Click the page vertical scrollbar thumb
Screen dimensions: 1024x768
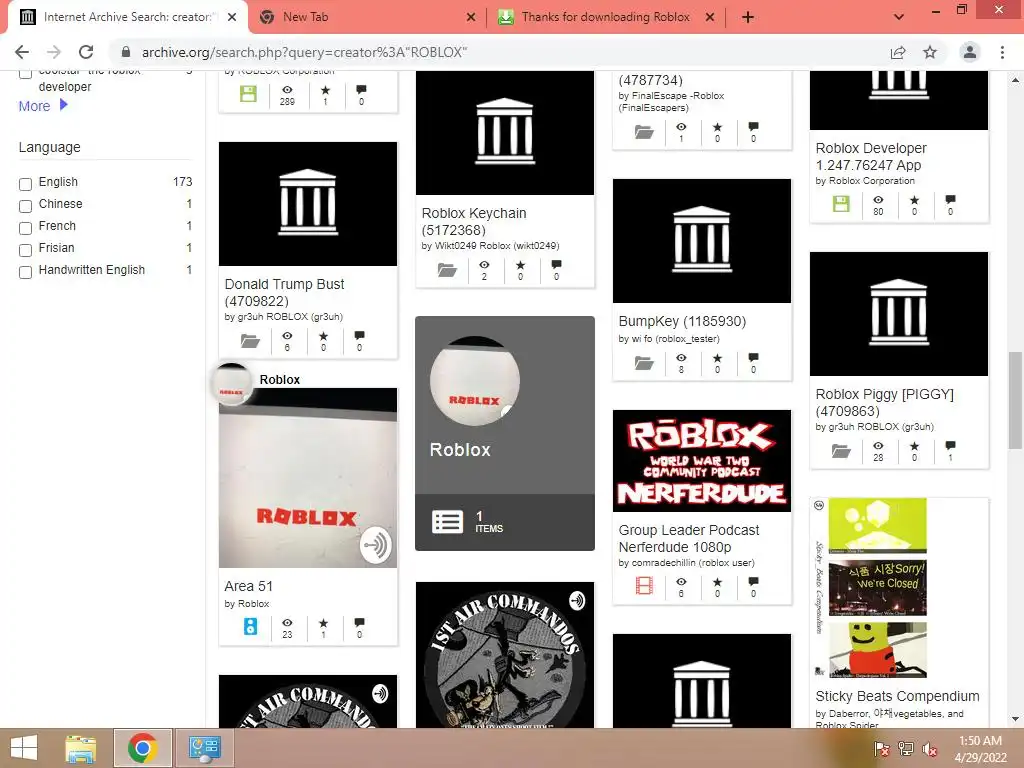(1014, 400)
